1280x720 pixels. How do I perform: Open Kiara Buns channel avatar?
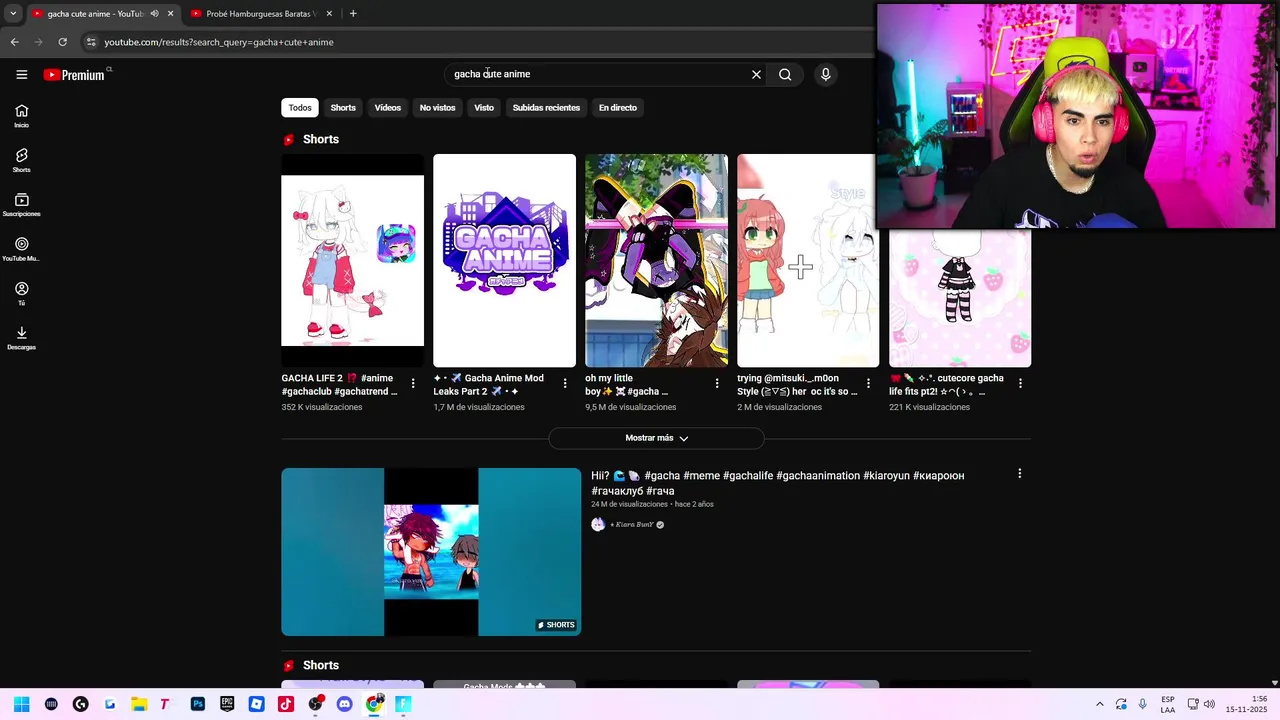(x=598, y=524)
